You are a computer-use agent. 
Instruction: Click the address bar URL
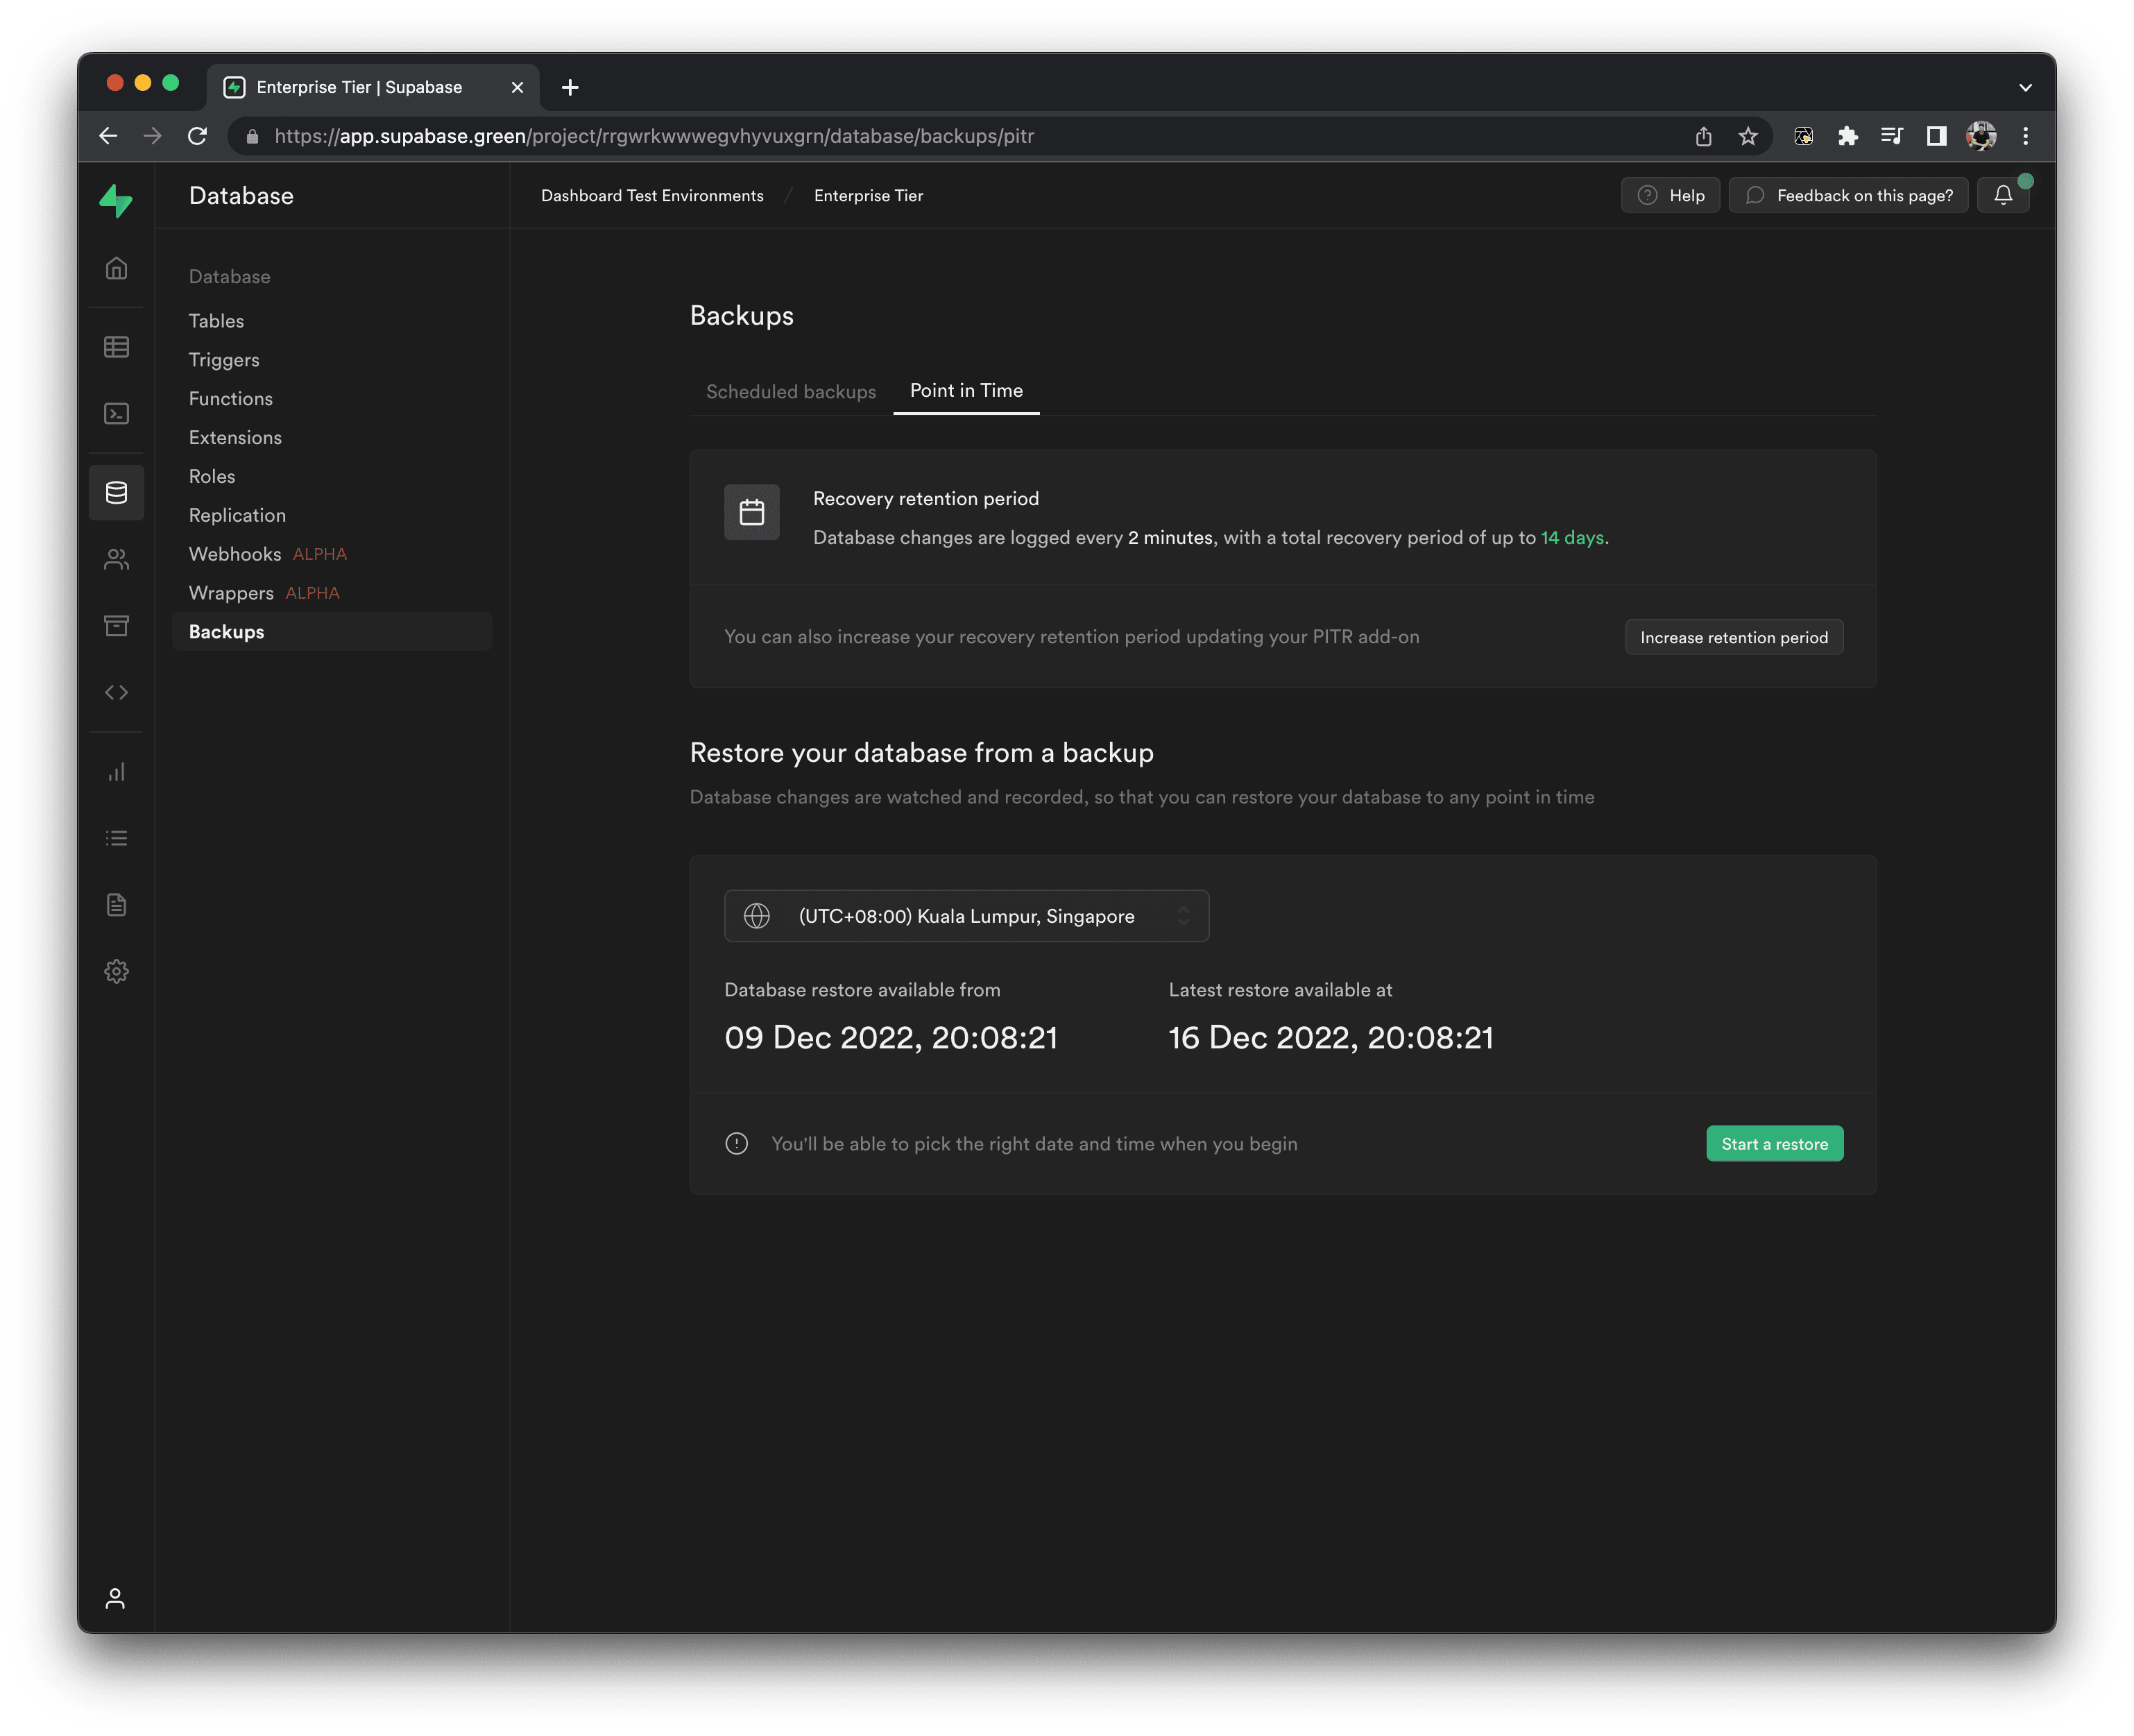click(654, 136)
